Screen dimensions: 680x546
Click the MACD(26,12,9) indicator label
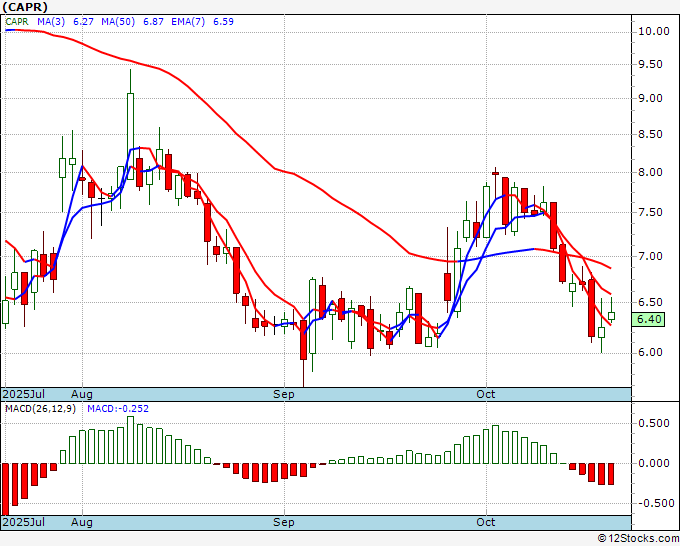pyautogui.click(x=40, y=409)
